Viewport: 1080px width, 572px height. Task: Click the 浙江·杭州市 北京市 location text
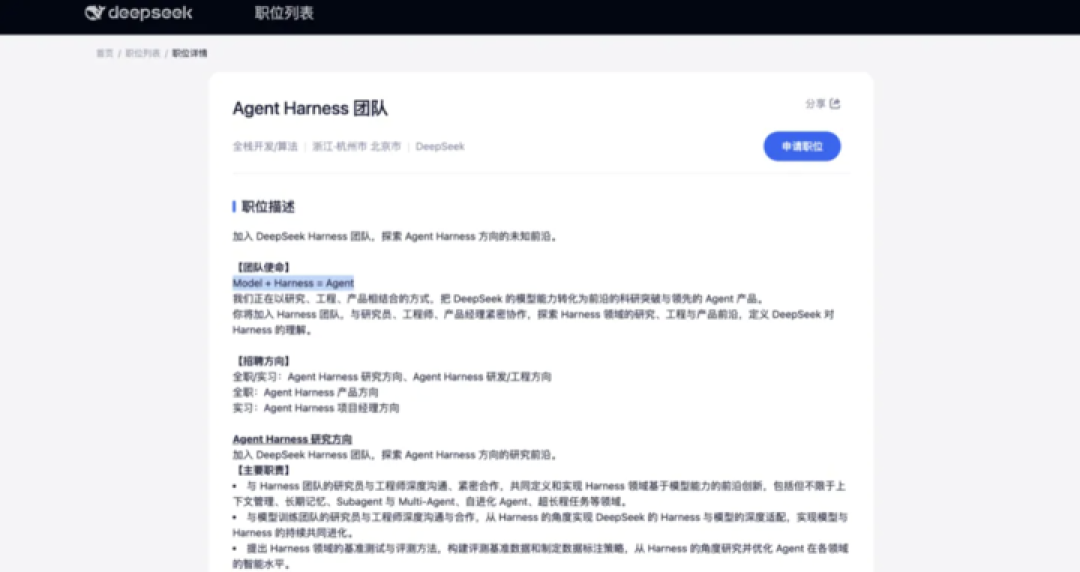click(357, 146)
